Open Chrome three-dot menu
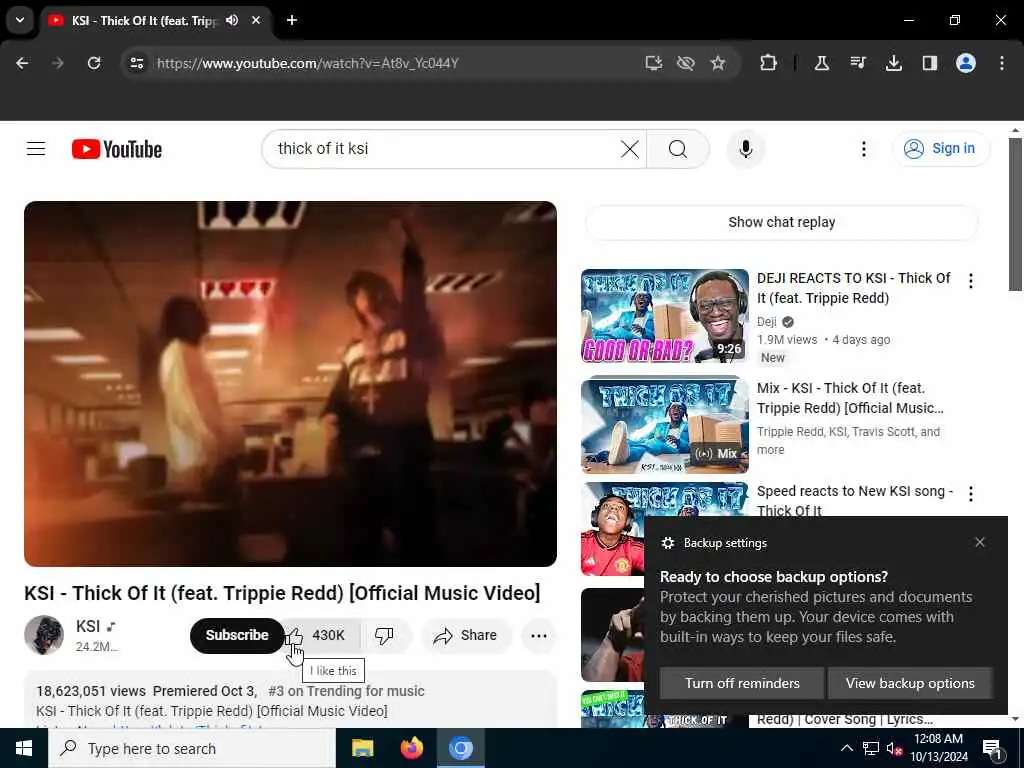The width and height of the screenshot is (1024, 768). (x=1001, y=63)
